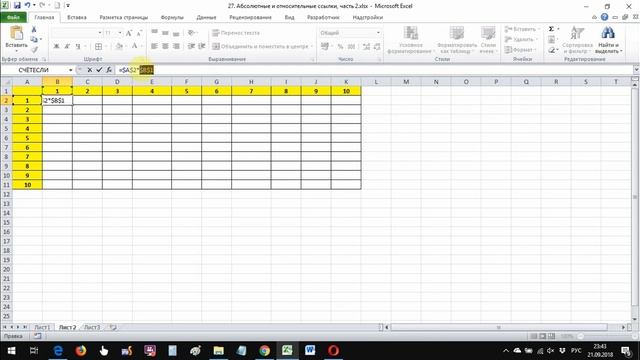Switch to the Вставка ribbon tab
The height and width of the screenshot is (360, 640).
(76, 17)
